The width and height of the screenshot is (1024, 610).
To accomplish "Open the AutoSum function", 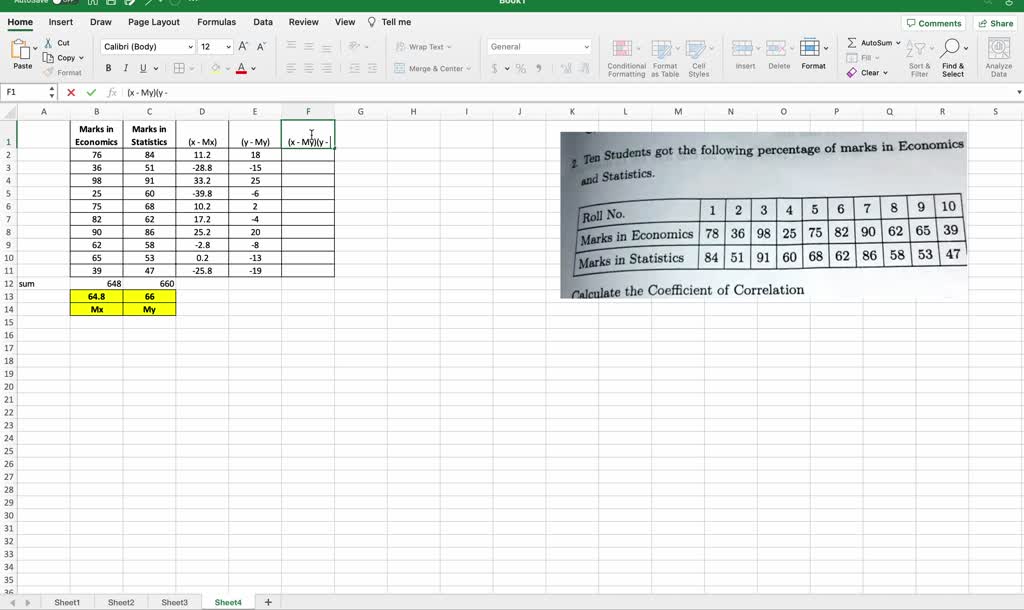I will click(873, 42).
